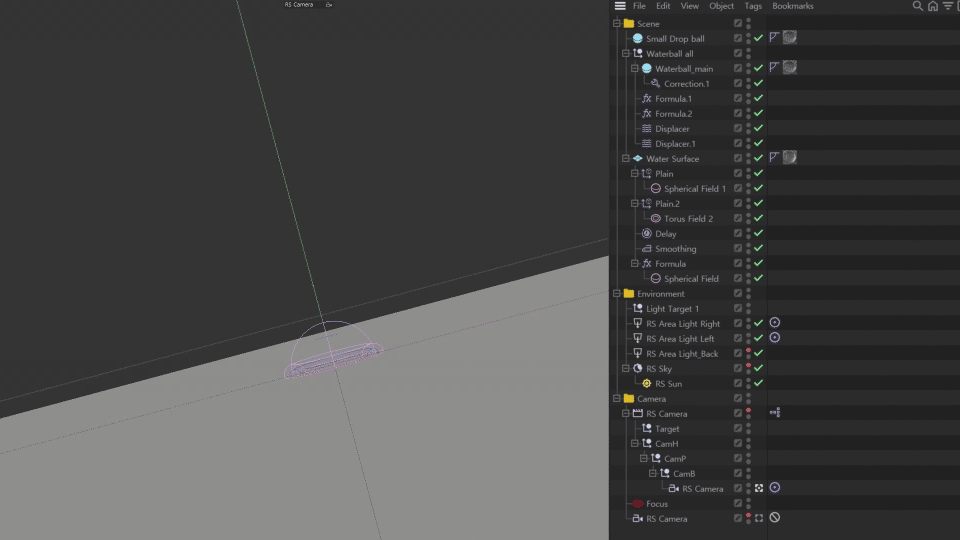
Task: Collapse the Waterball all group
Action: (x=626, y=53)
